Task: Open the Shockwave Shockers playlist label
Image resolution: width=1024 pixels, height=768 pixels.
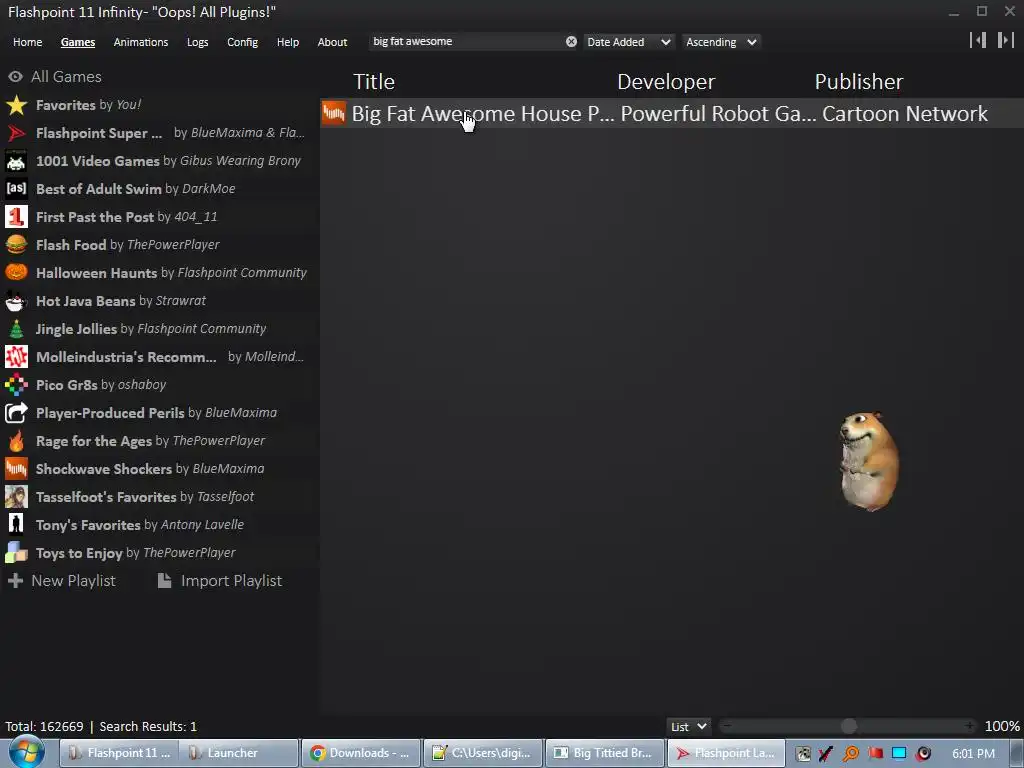Action: click(x=104, y=469)
